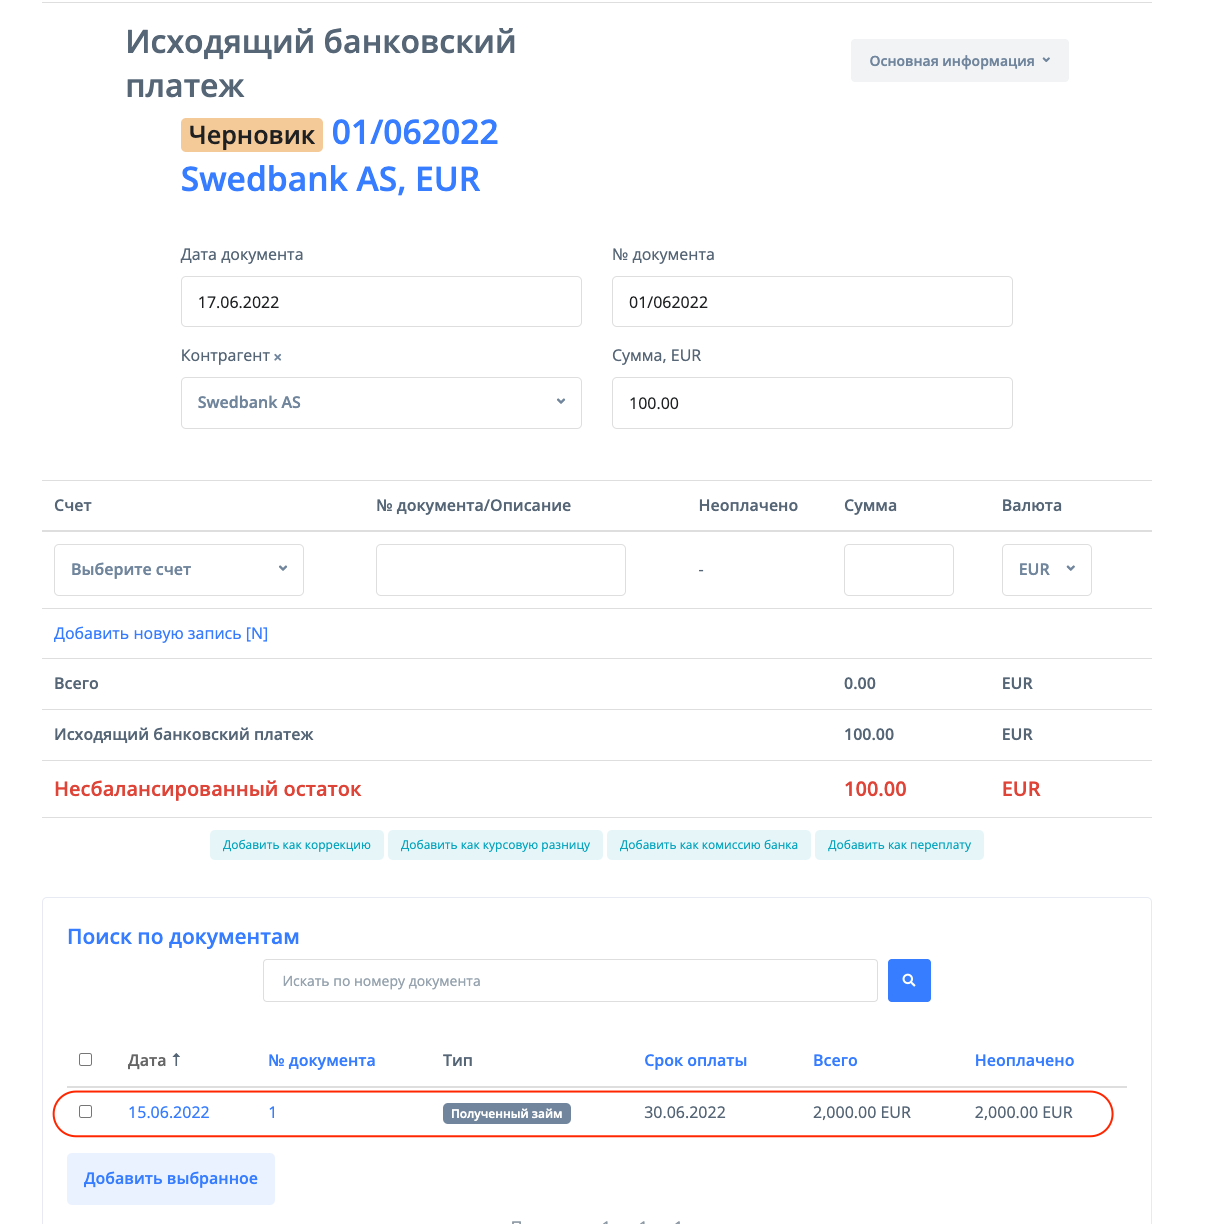Click Добавить как коррекцию button
1224x1224 pixels.
click(296, 845)
